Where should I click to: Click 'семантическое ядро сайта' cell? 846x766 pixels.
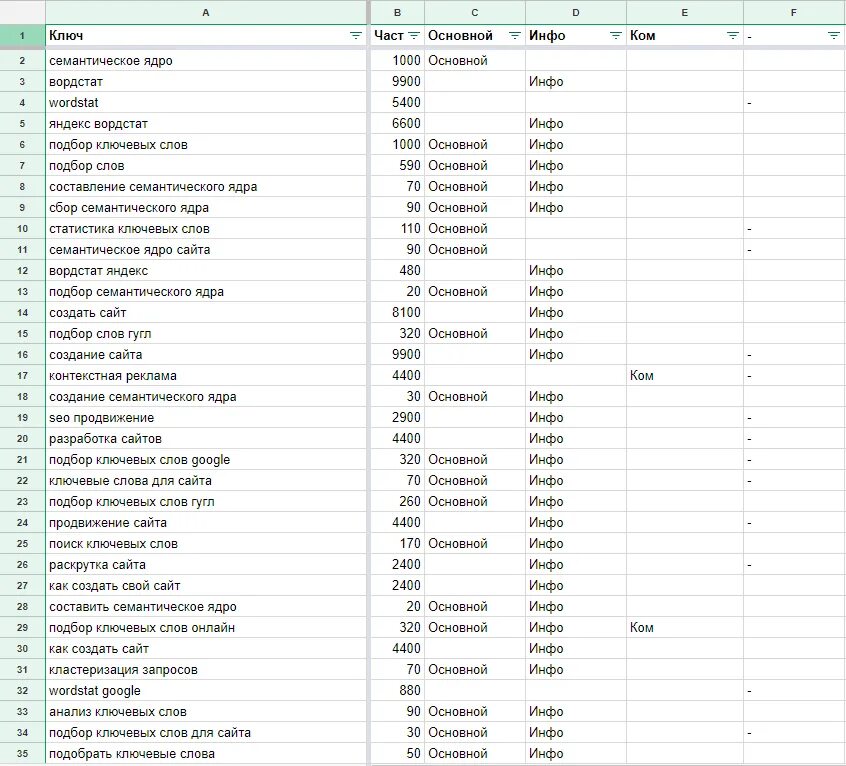[206, 250]
